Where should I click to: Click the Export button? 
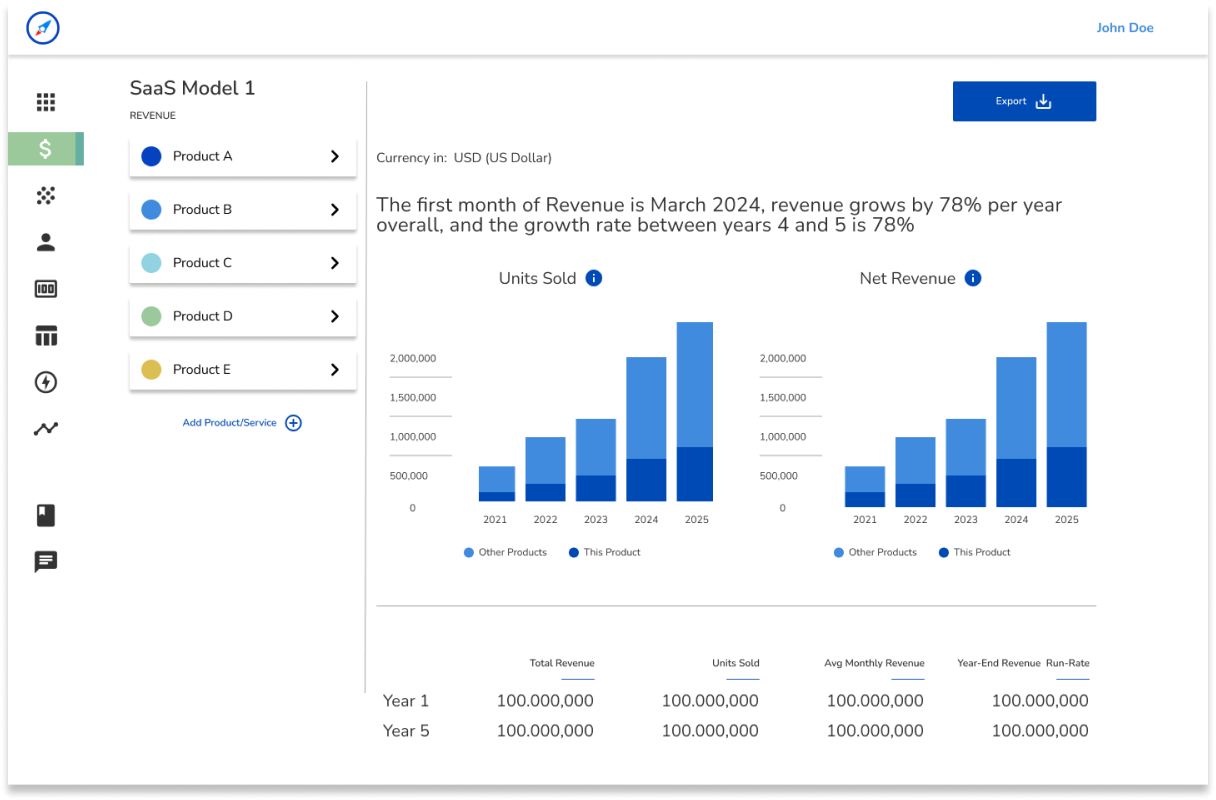click(1024, 101)
